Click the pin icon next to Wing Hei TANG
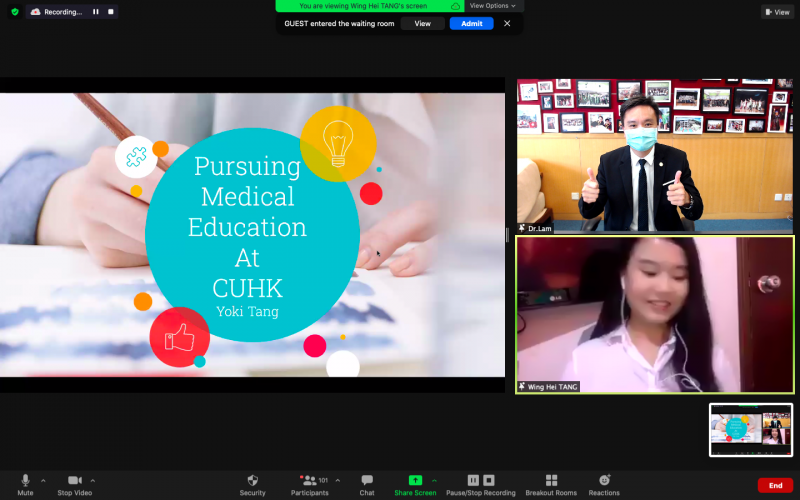The image size is (800, 500). point(521,387)
